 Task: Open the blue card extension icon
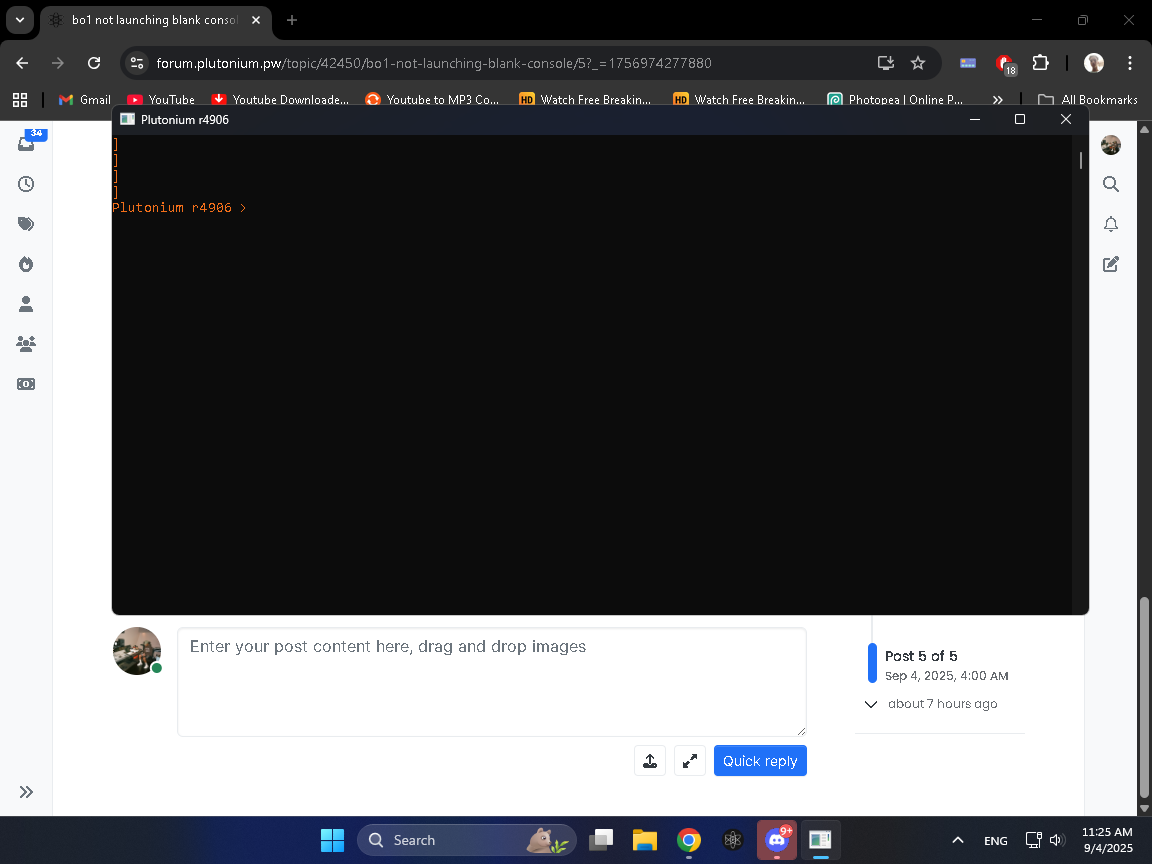click(968, 63)
